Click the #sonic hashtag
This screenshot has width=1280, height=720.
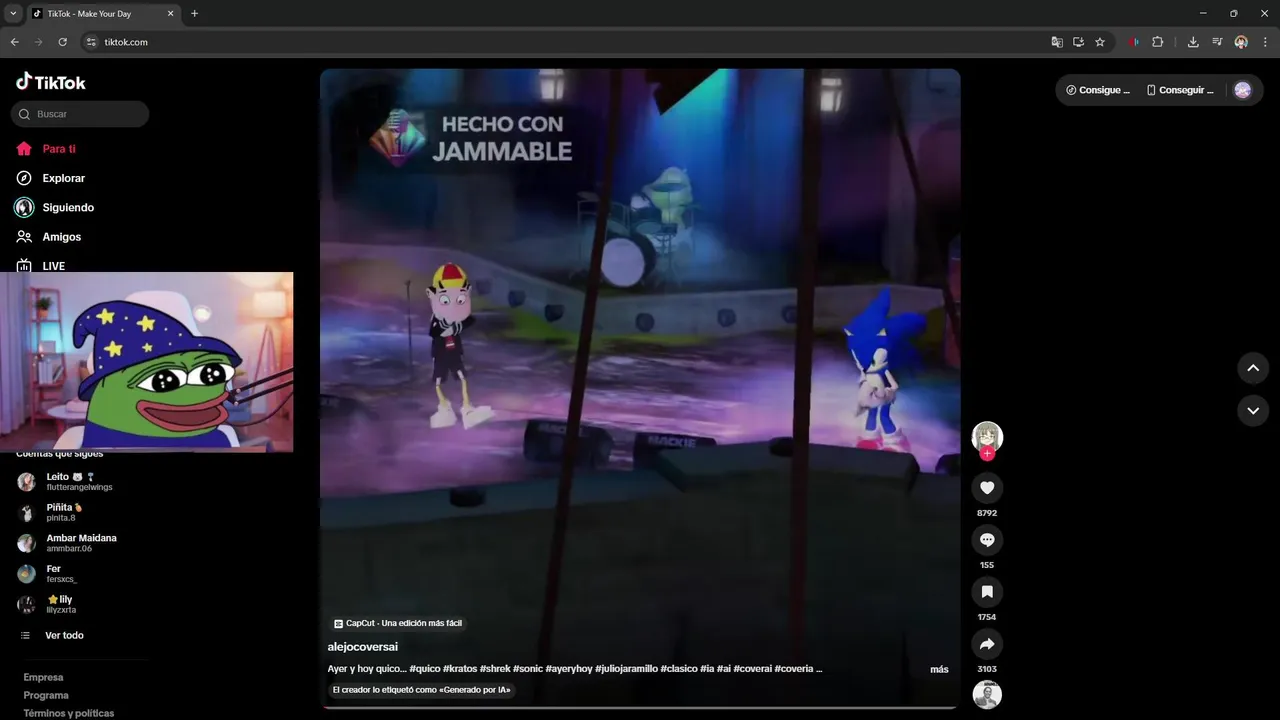point(527,669)
